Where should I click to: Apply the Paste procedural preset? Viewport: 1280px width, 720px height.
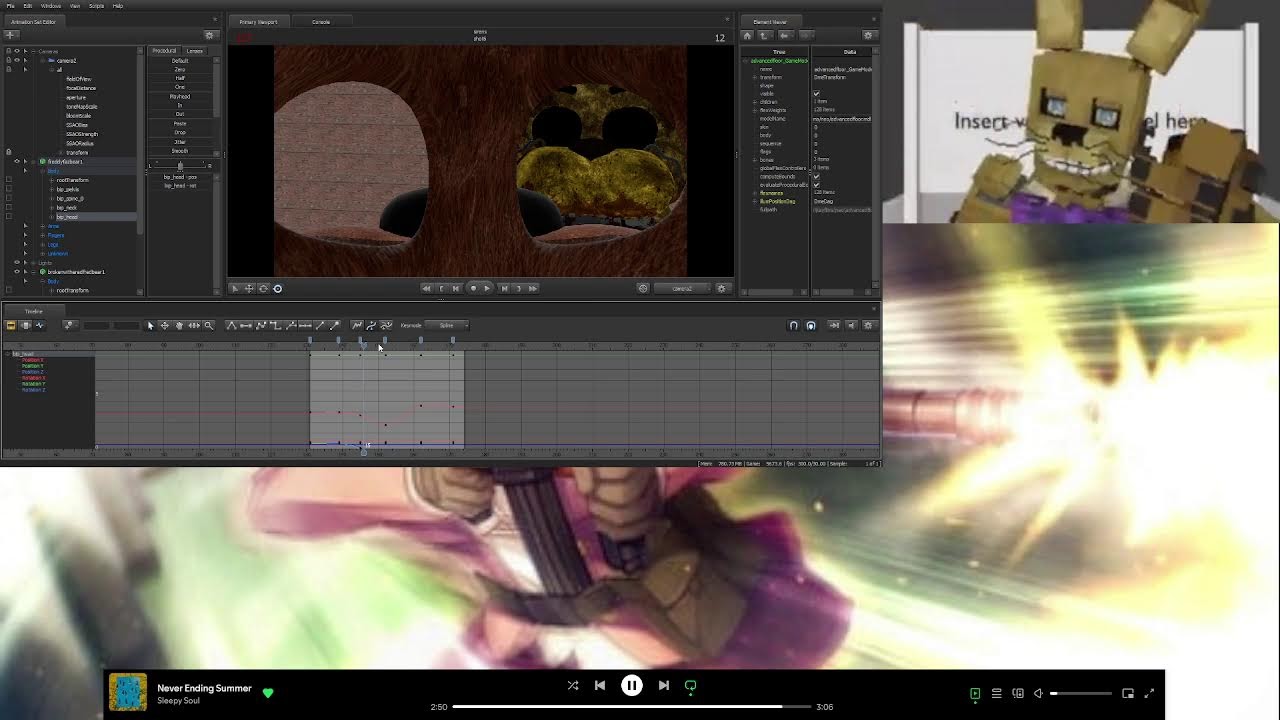(x=180, y=124)
